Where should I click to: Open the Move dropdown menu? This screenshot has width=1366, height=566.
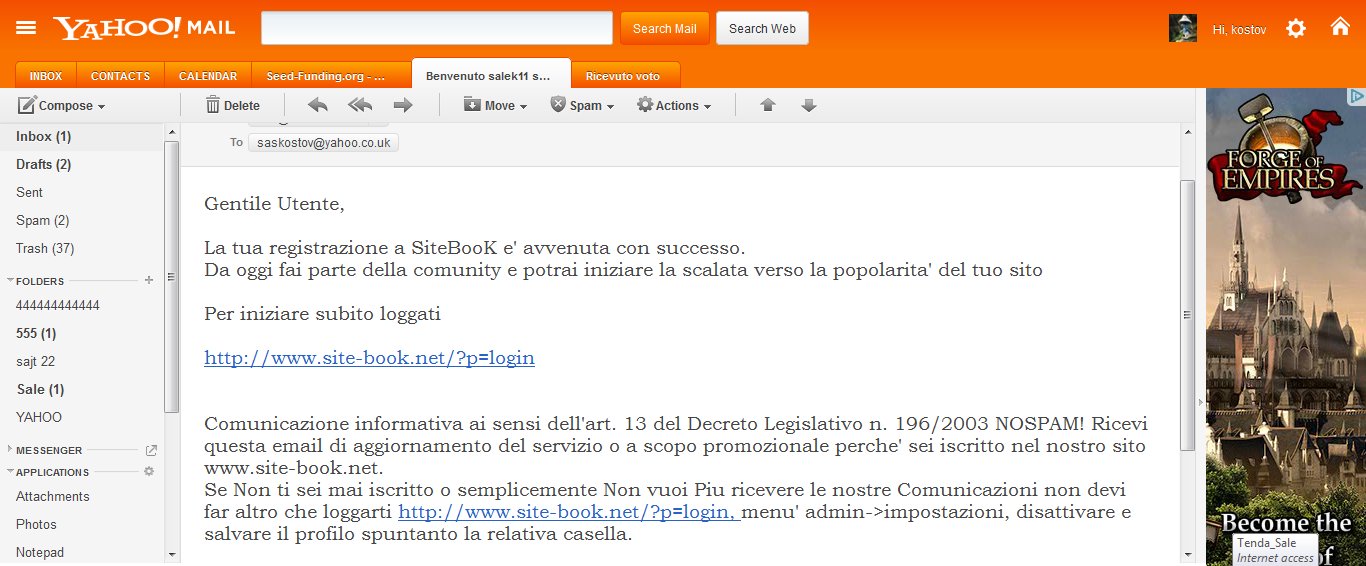pos(495,105)
